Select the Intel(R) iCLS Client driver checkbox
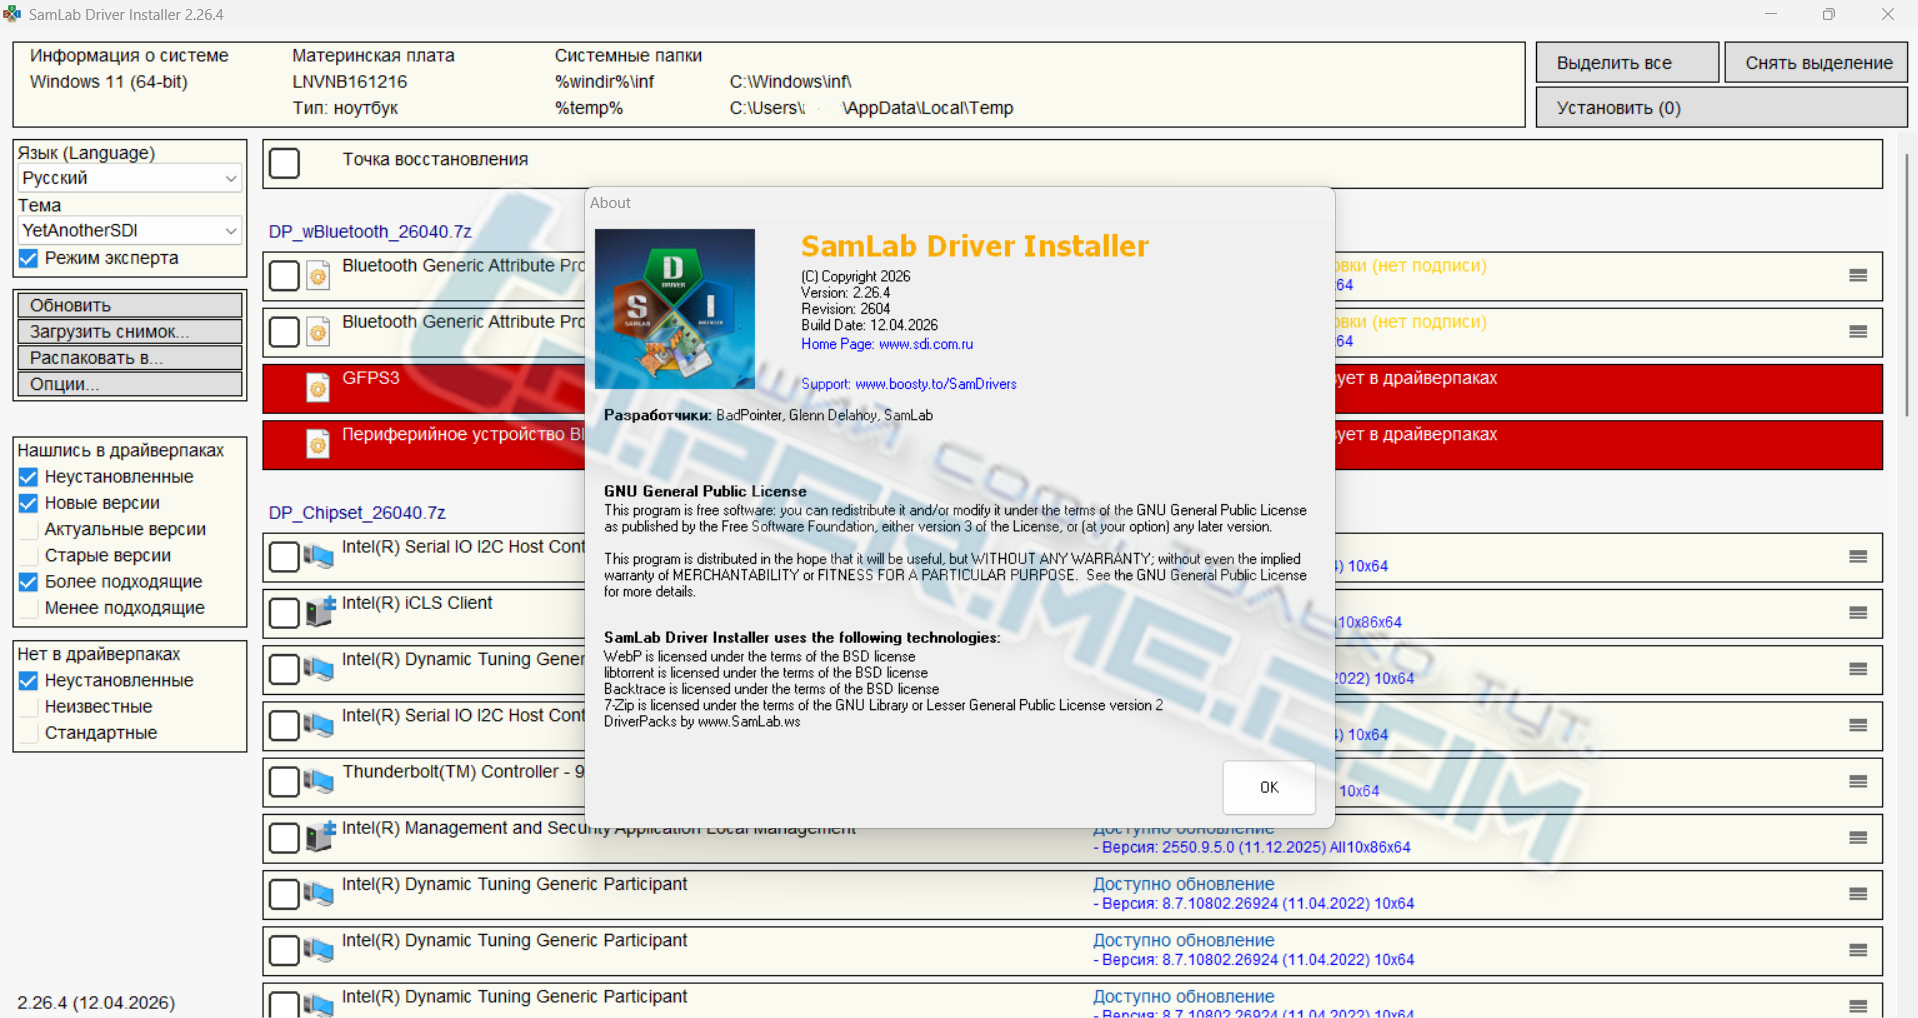 click(x=285, y=613)
